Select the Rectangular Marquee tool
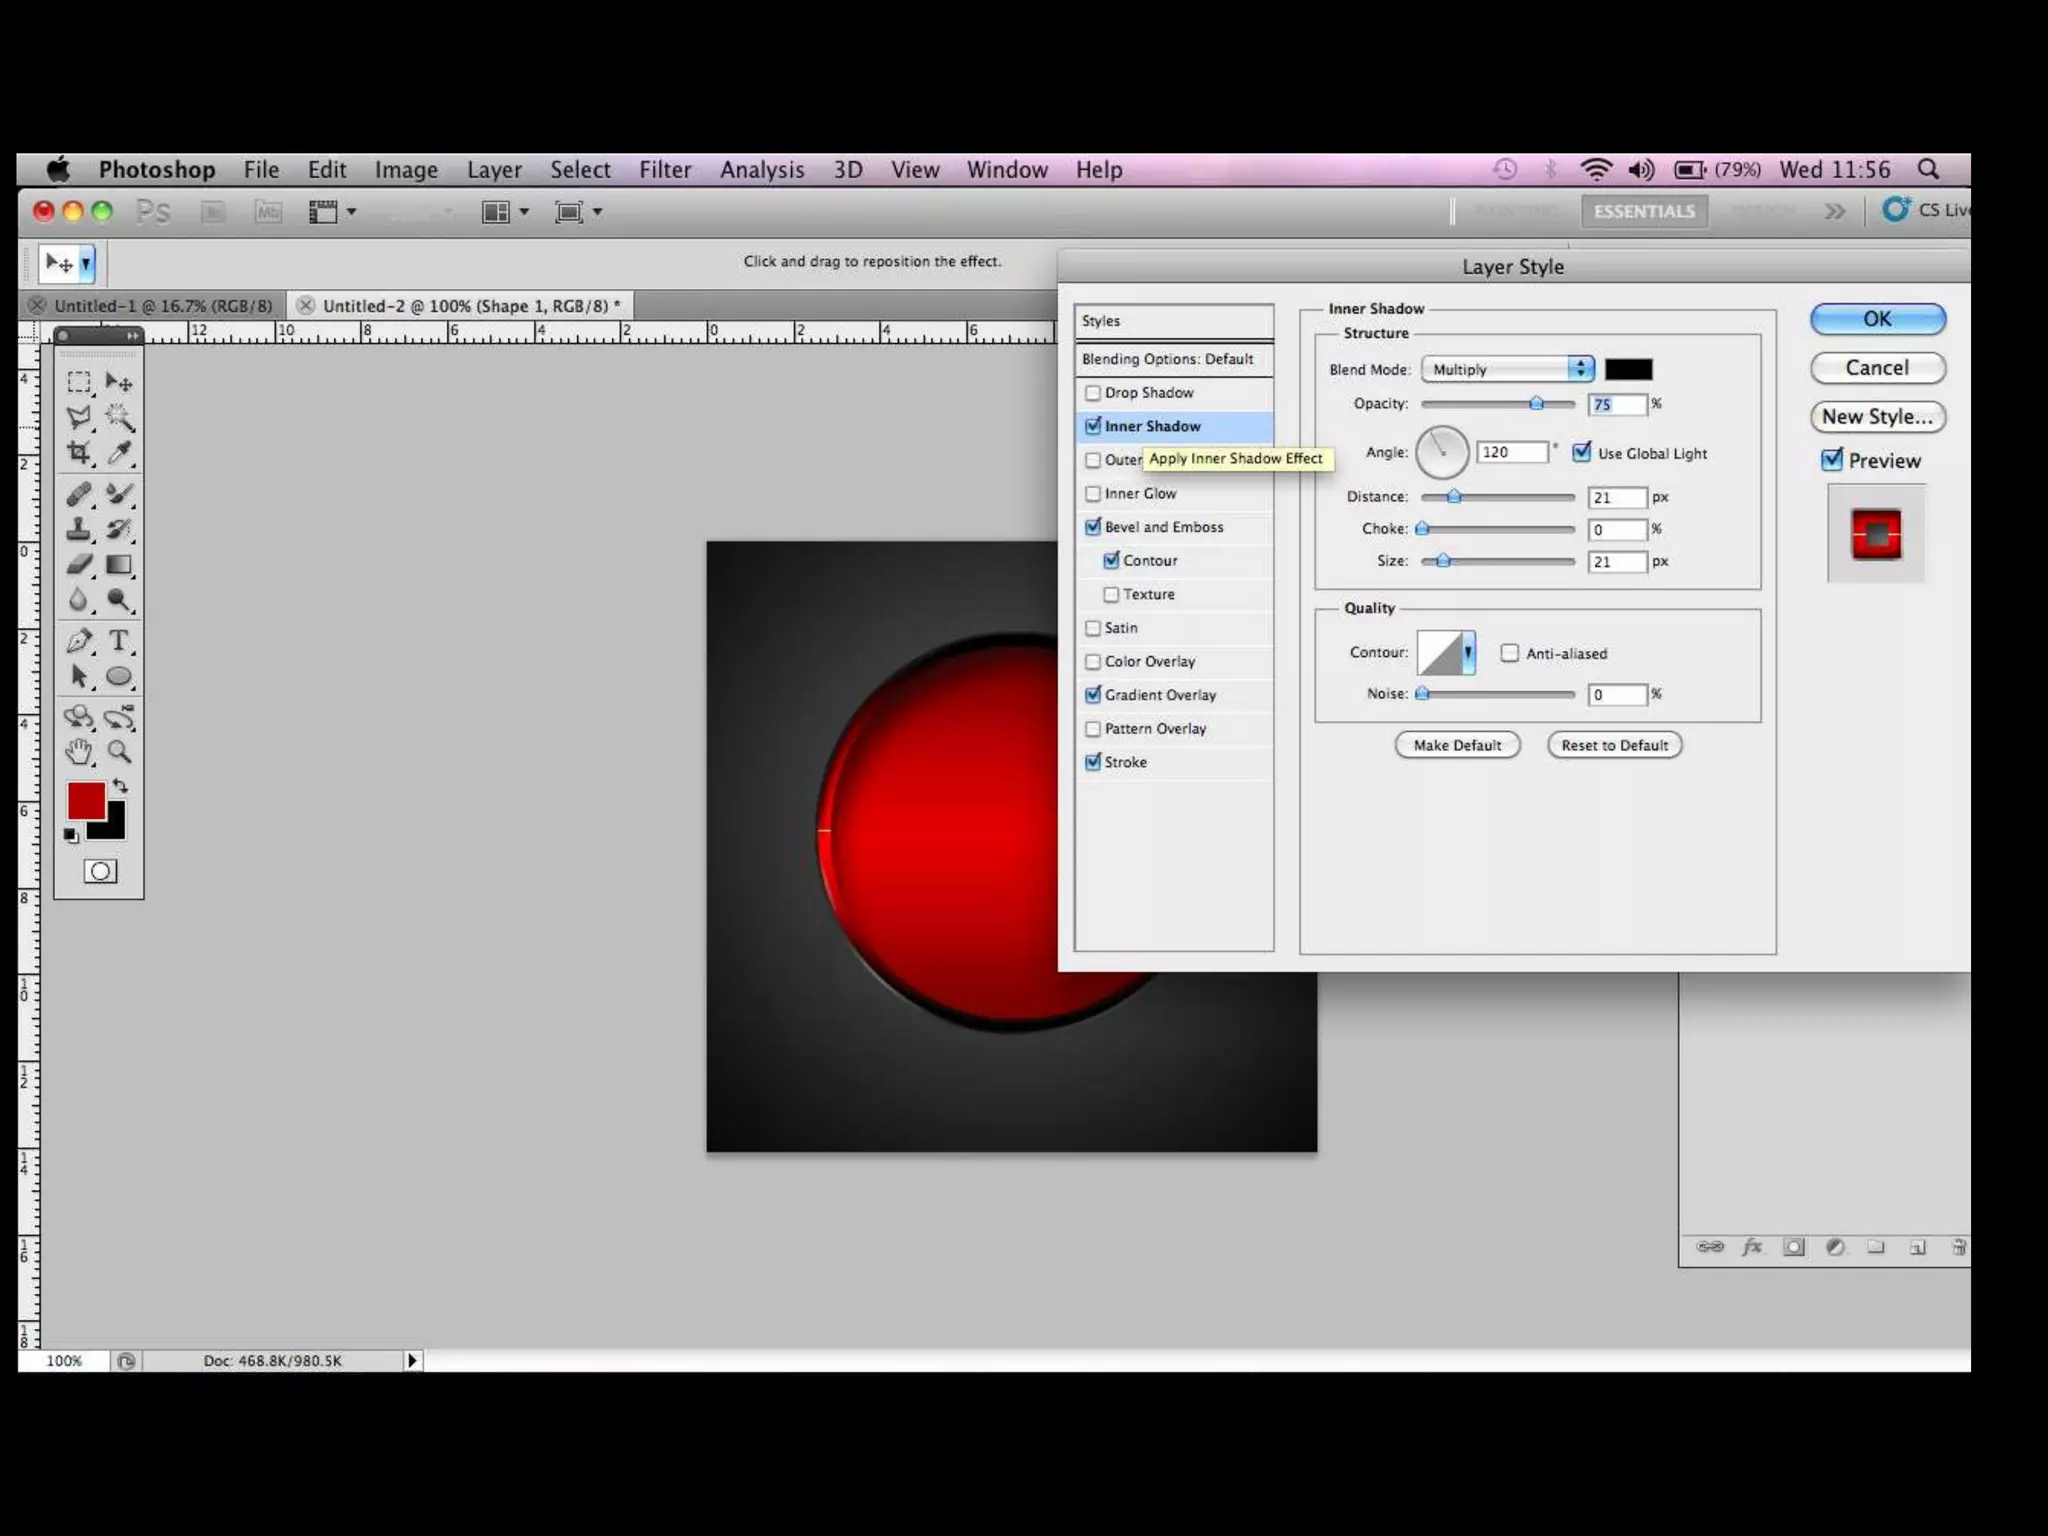The height and width of the screenshot is (1536, 2048). pyautogui.click(x=79, y=382)
